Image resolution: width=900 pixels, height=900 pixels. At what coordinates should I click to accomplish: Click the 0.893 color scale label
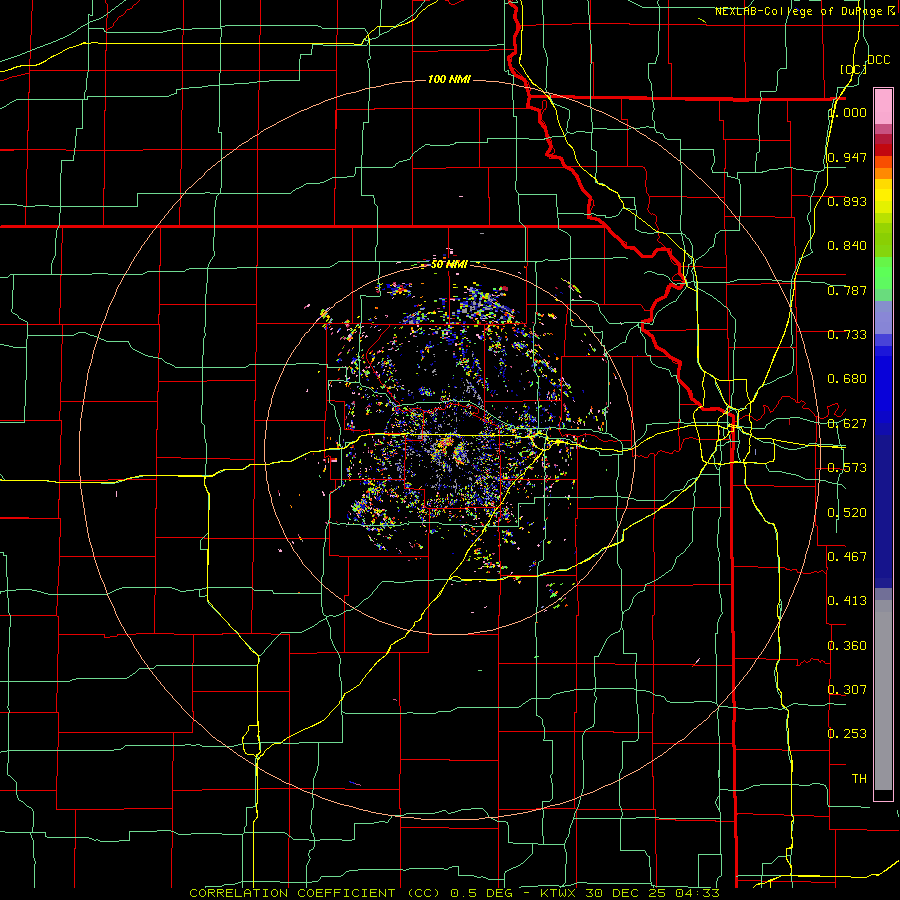tap(847, 201)
